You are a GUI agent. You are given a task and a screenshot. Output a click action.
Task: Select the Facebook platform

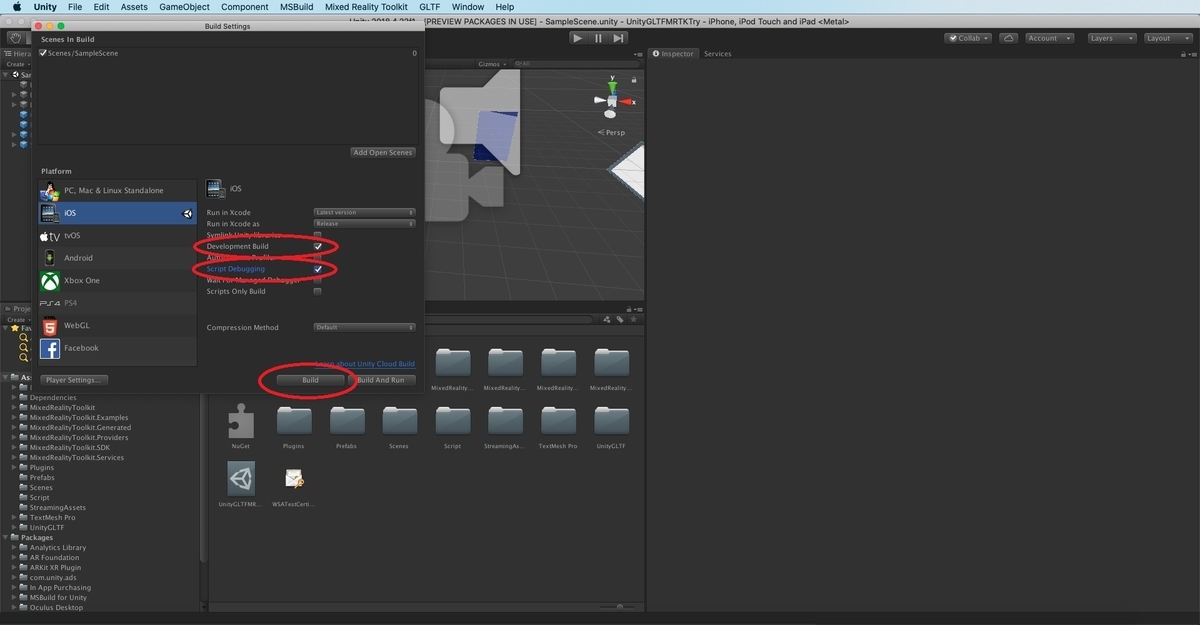117,348
